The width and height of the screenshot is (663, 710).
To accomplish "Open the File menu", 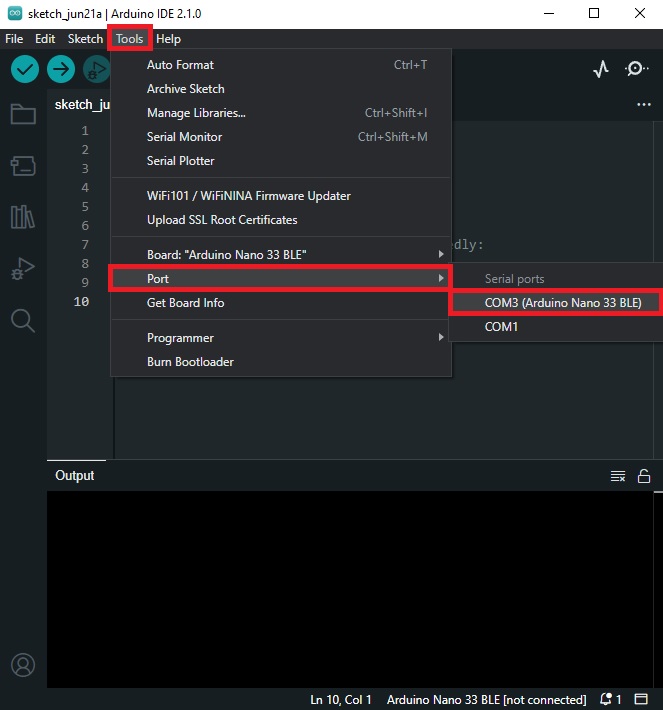I will pos(14,39).
